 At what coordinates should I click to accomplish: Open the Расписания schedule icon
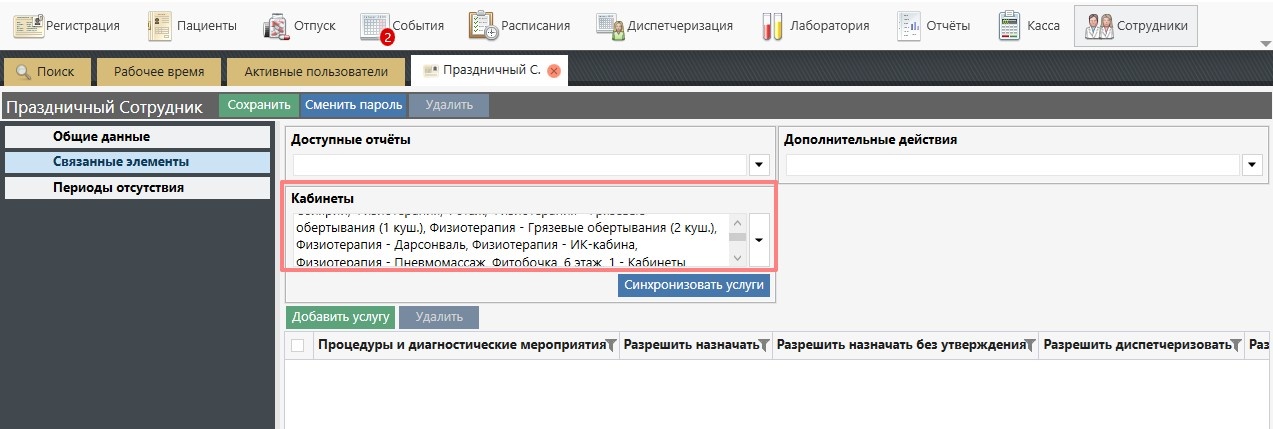tap(483, 25)
